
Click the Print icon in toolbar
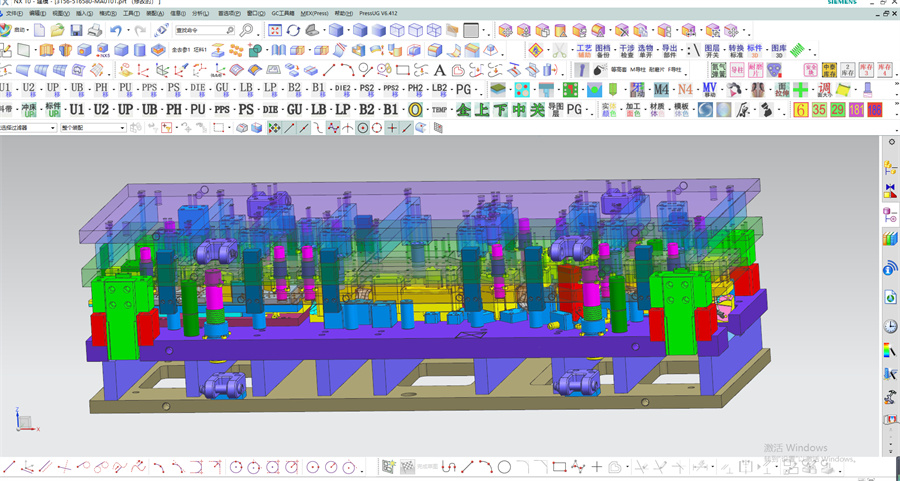tap(94, 31)
